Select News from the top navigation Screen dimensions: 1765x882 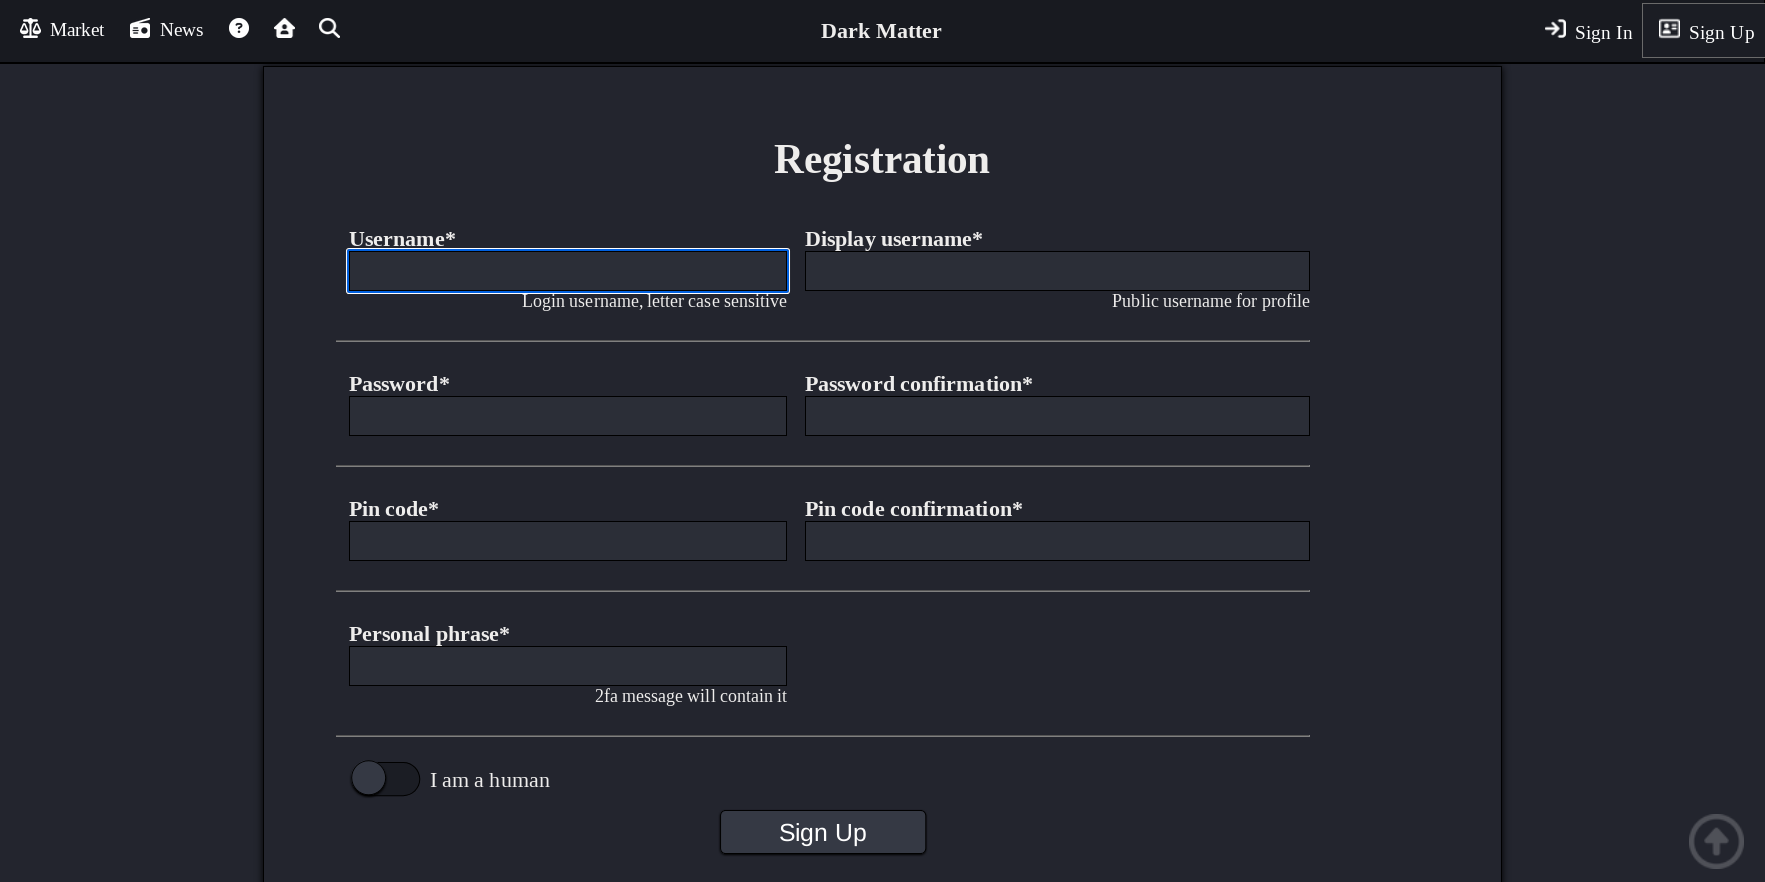pyautogui.click(x=181, y=29)
